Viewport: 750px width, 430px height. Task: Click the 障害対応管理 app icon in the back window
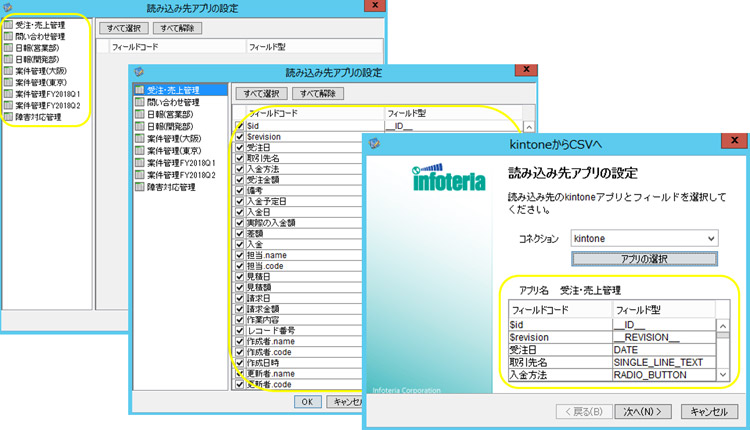click(8, 116)
